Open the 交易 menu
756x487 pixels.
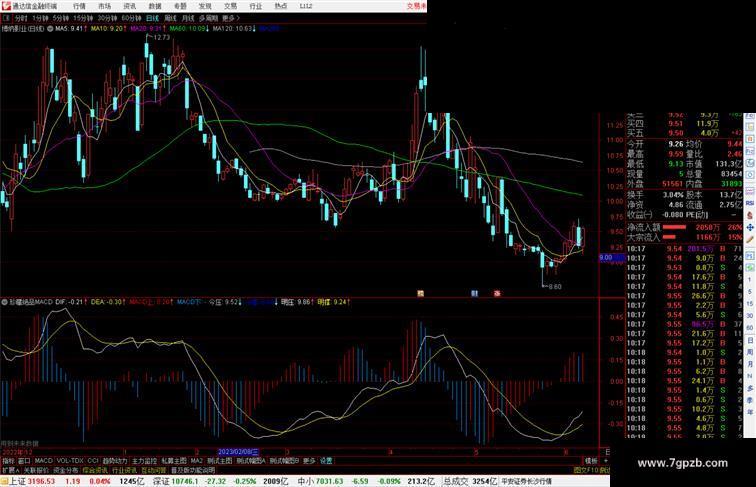point(230,6)
